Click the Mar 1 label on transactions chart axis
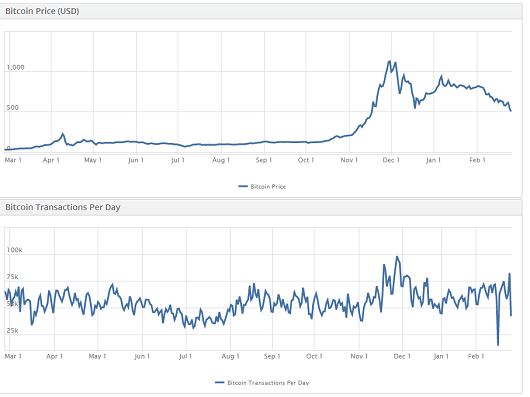530x397 pixels. point(13,356)
